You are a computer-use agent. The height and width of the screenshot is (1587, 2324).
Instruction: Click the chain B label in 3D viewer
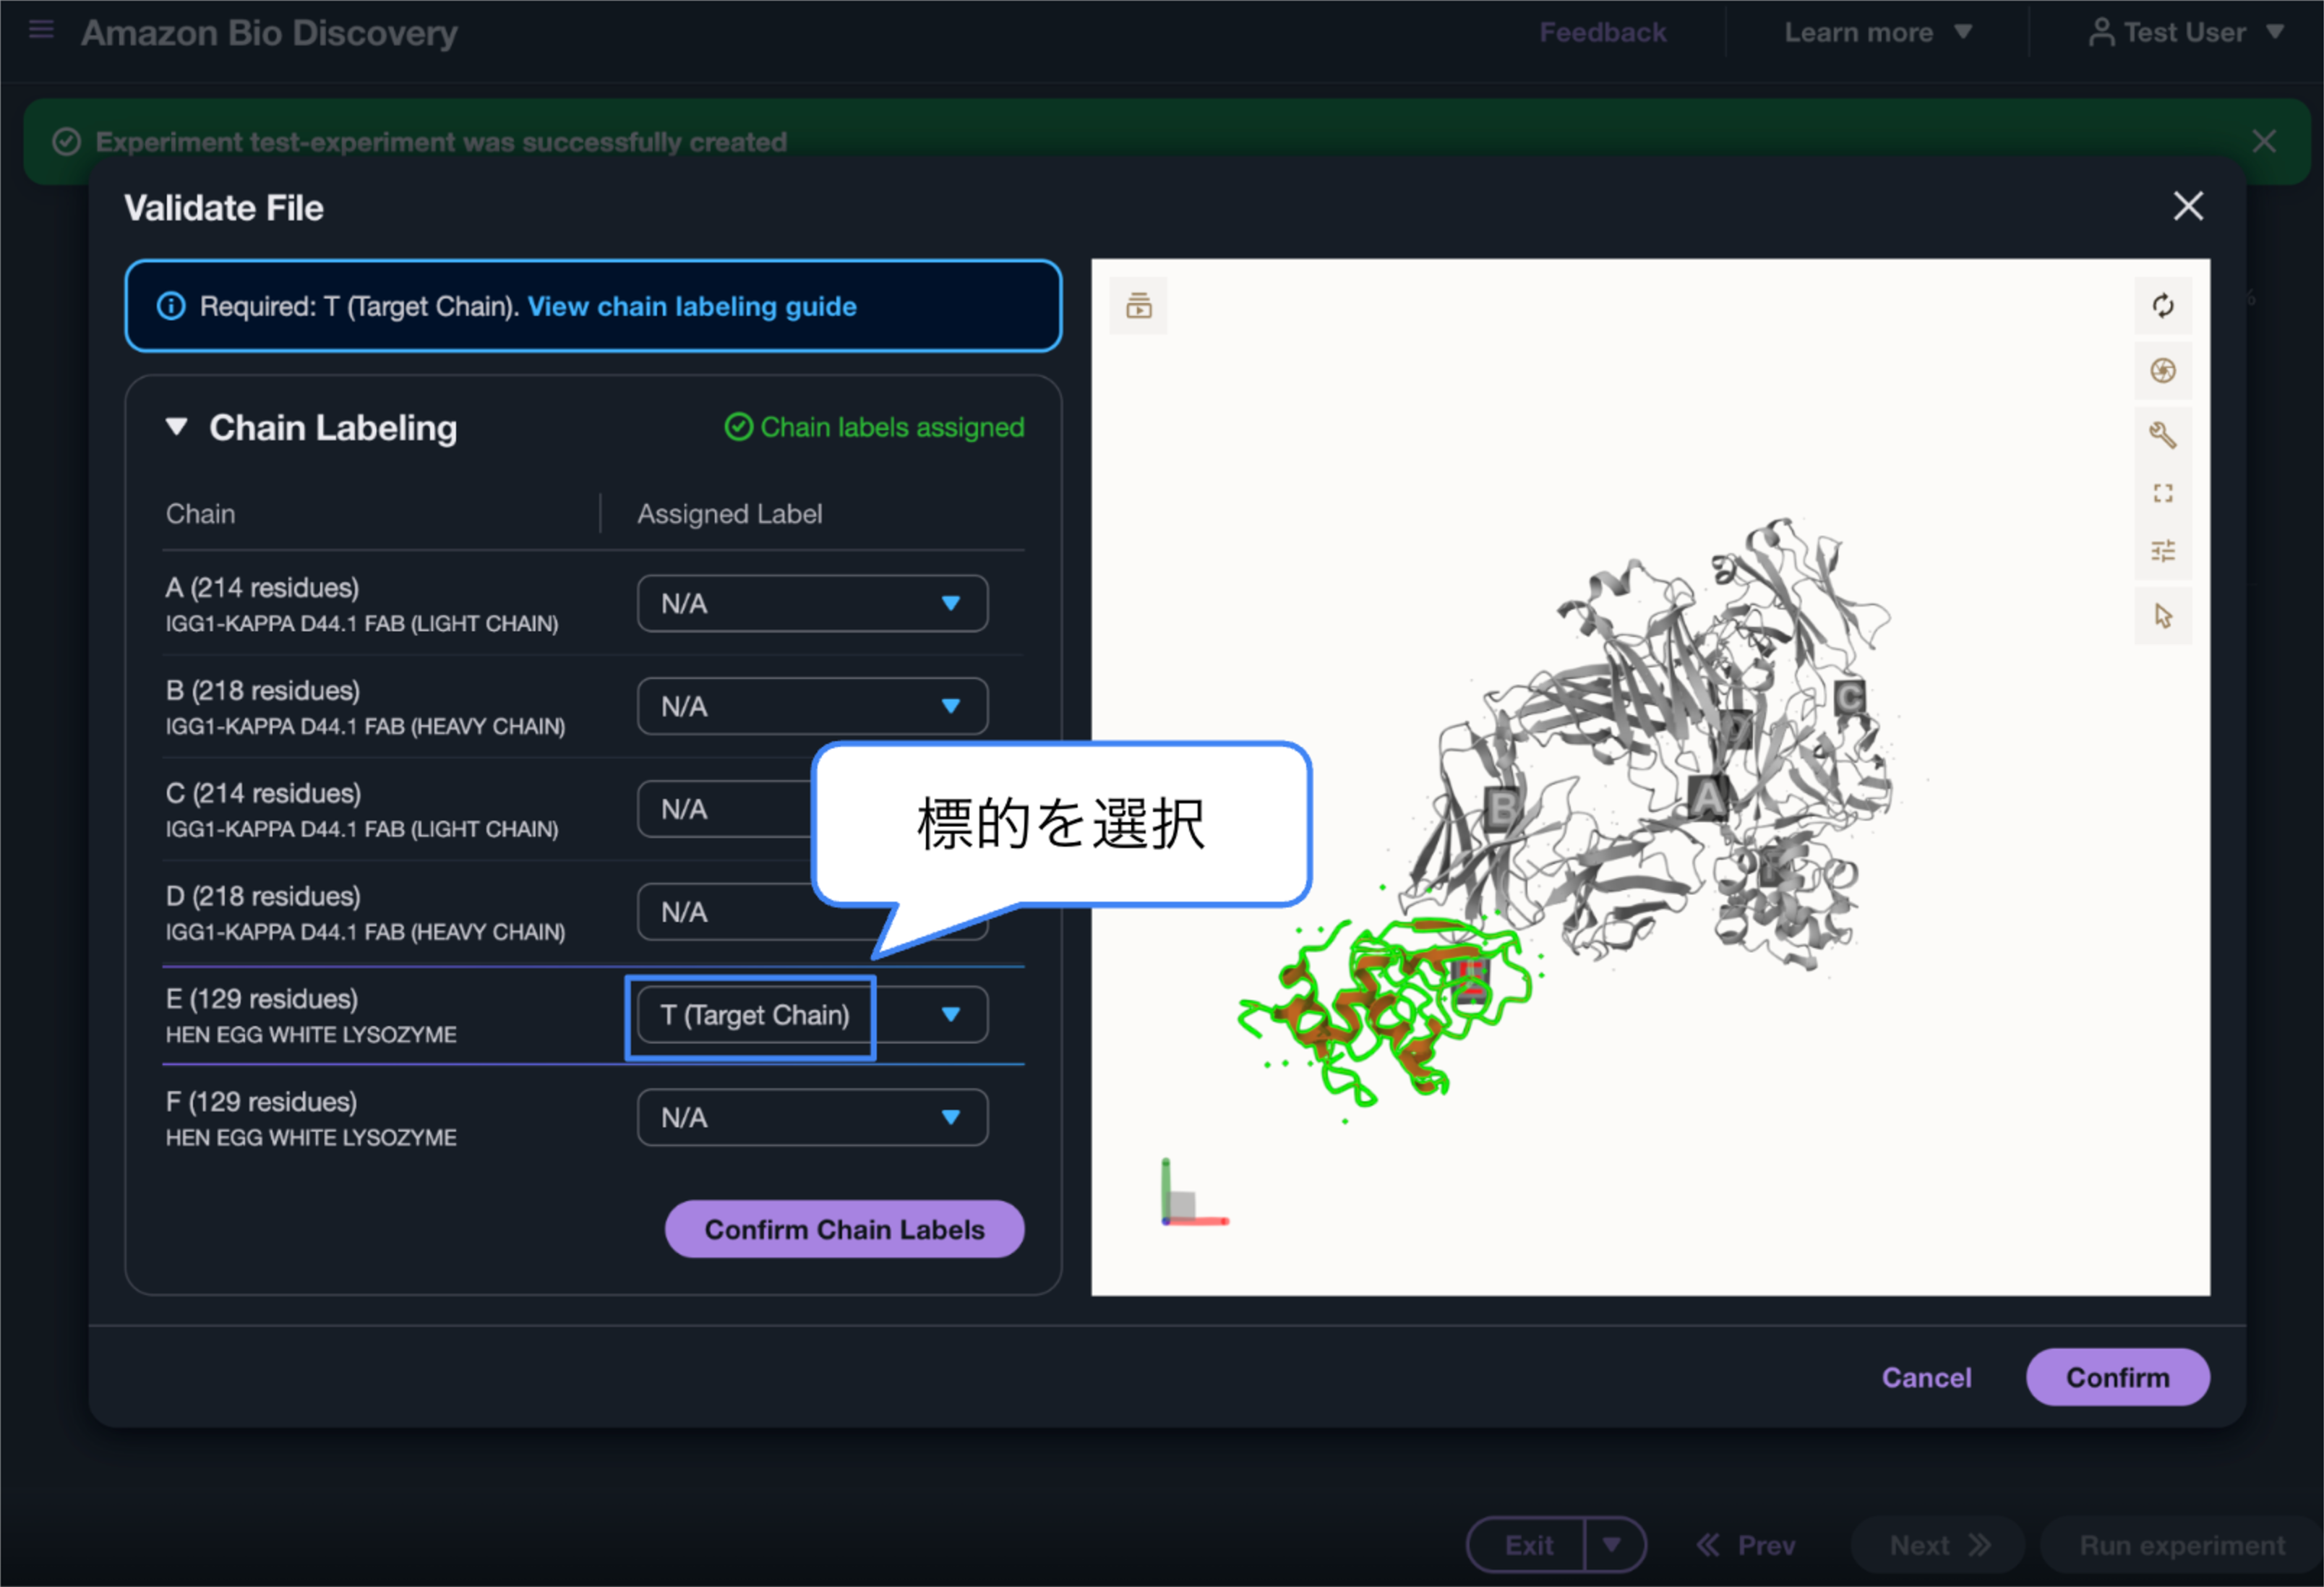1502,808
